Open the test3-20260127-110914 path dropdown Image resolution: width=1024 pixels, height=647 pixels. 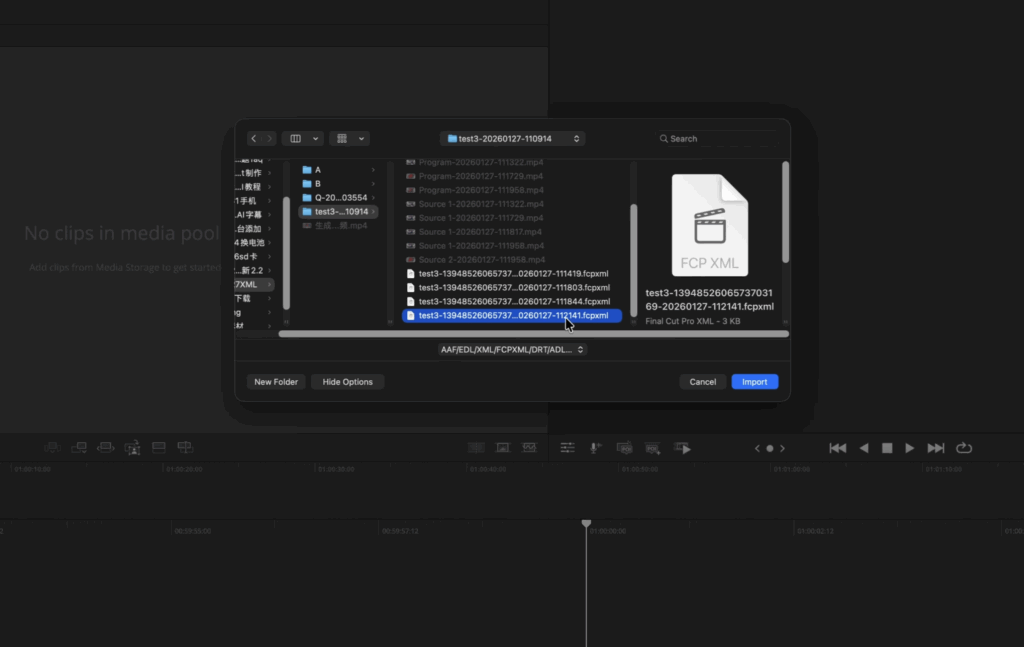pyautogui.click(x=512, y=139)
